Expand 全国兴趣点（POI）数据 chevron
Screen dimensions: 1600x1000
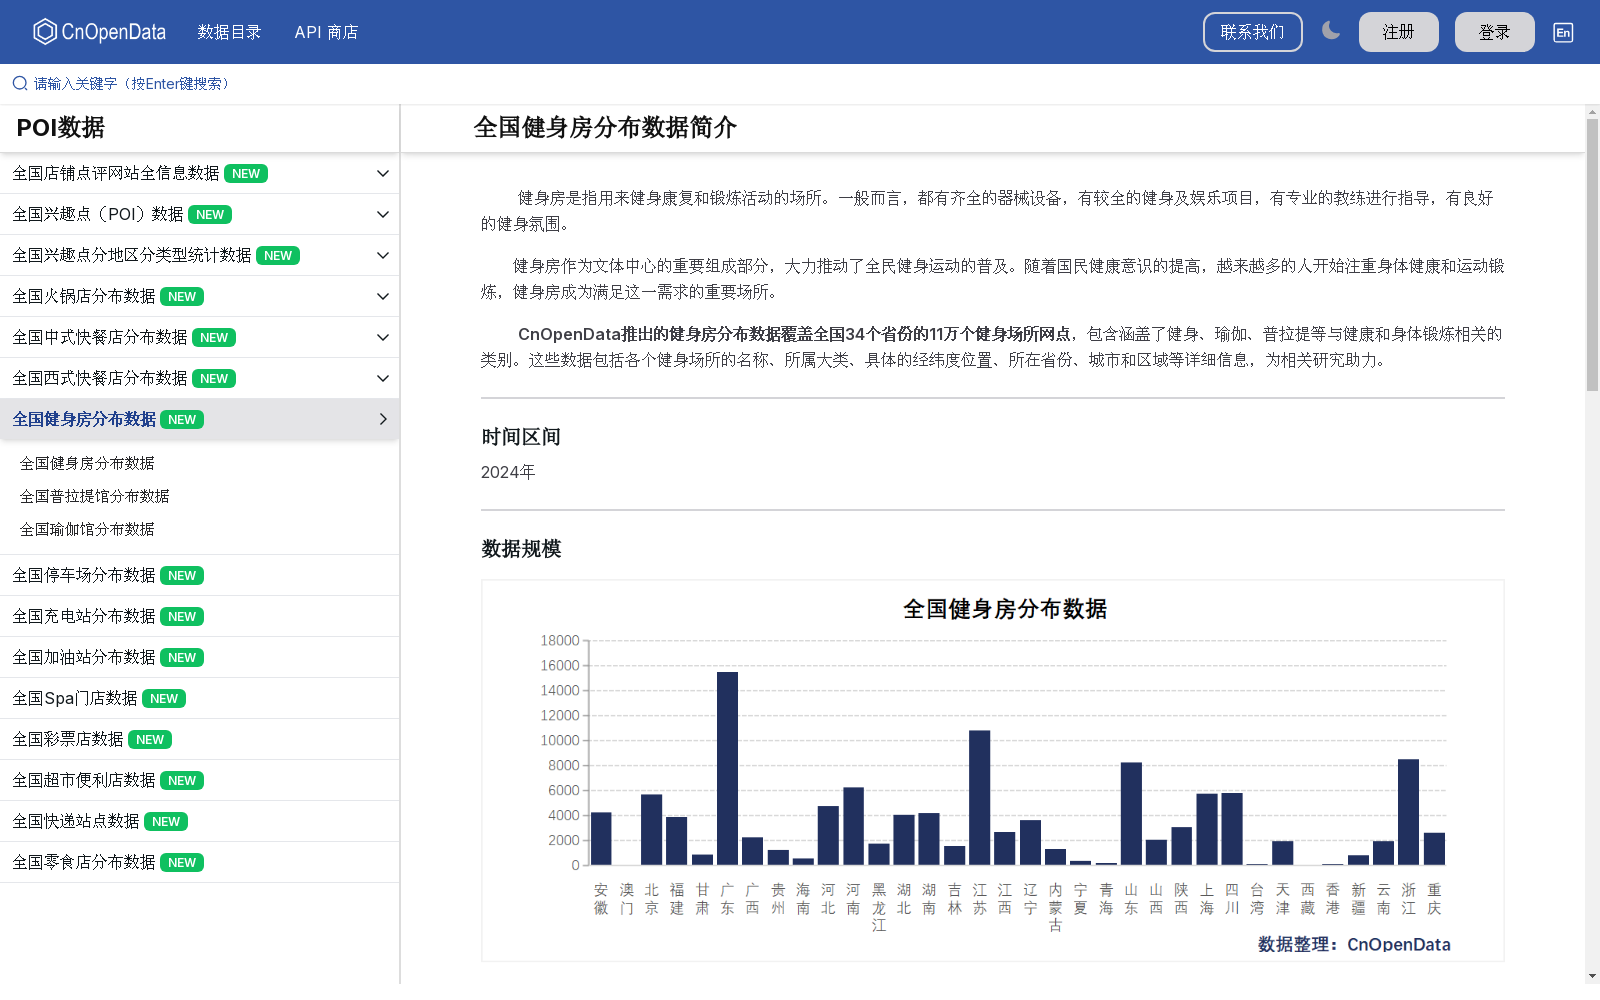[382, 215]
